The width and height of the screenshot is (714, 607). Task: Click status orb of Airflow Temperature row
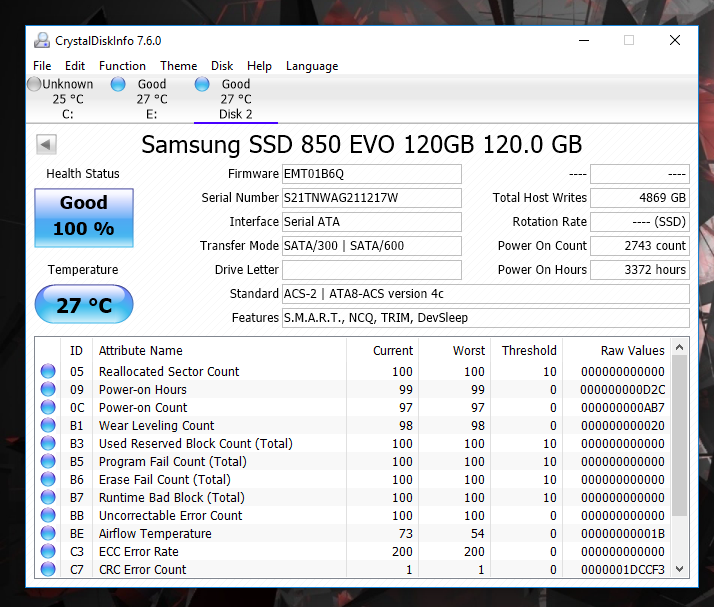click(48, 533)
